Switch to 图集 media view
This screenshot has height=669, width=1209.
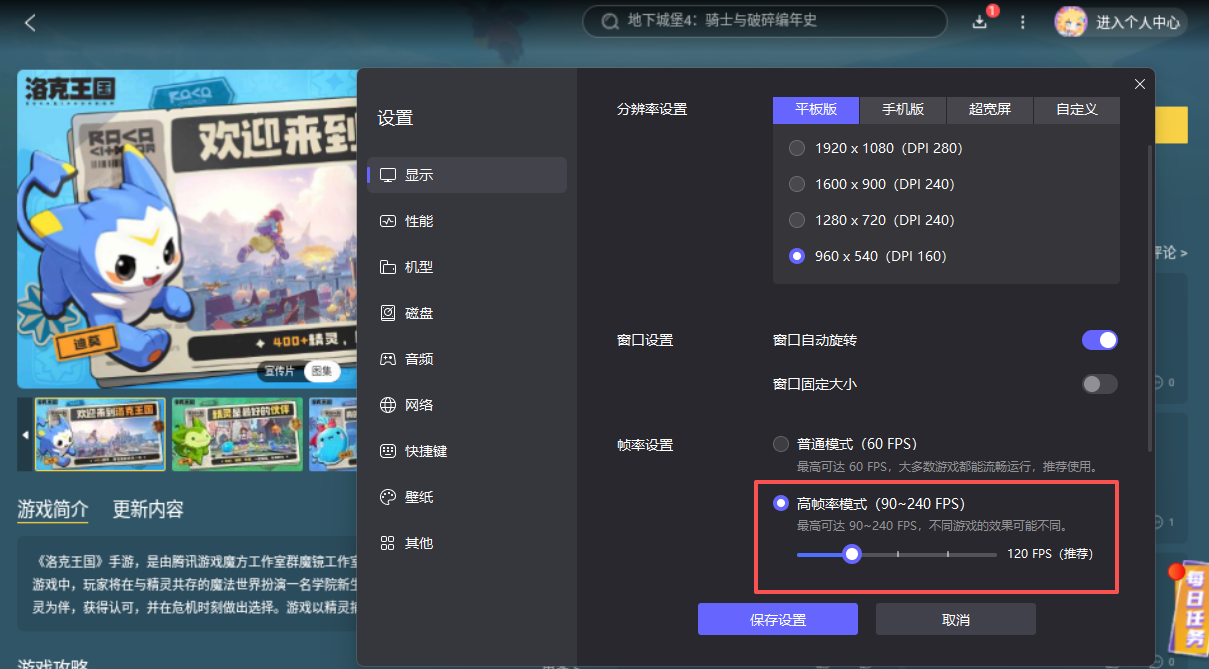click(x=322, y=371)
